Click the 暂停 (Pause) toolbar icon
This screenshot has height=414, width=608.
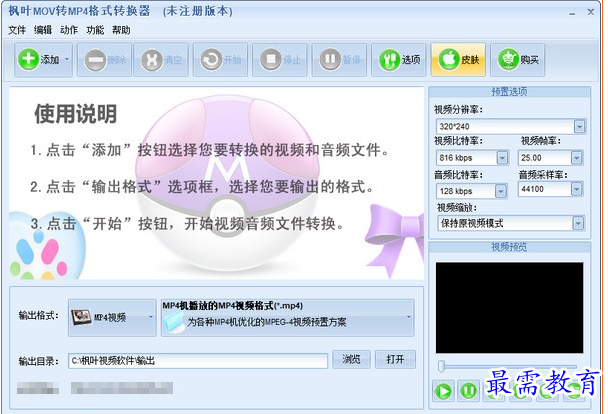tap(330, 59)
